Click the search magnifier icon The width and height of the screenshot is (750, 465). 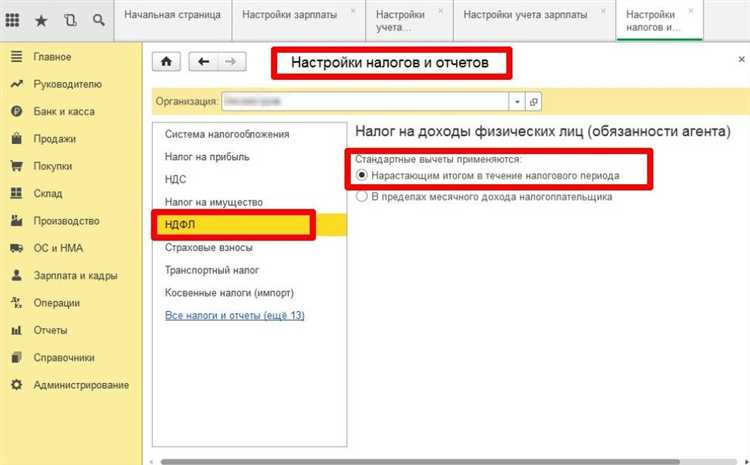pos(97,20)
